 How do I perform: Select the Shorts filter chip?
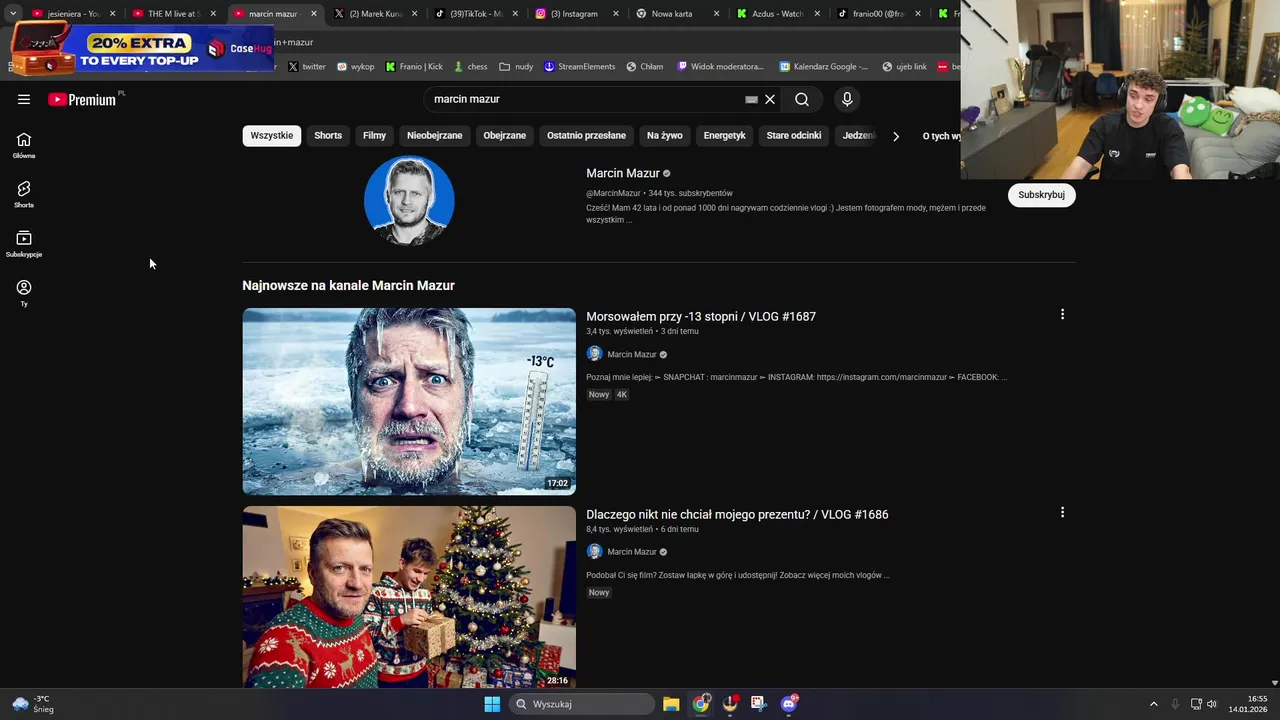click(x=328, y=136)
